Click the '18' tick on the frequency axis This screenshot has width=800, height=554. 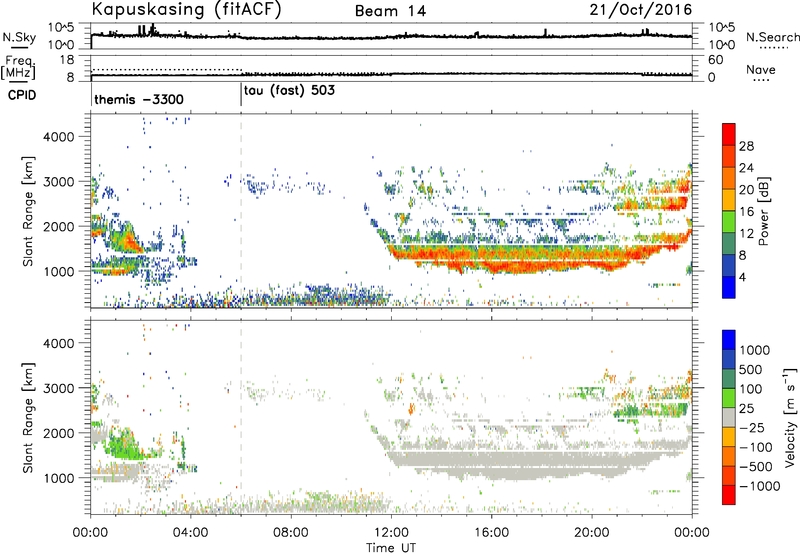coord(67,60)
